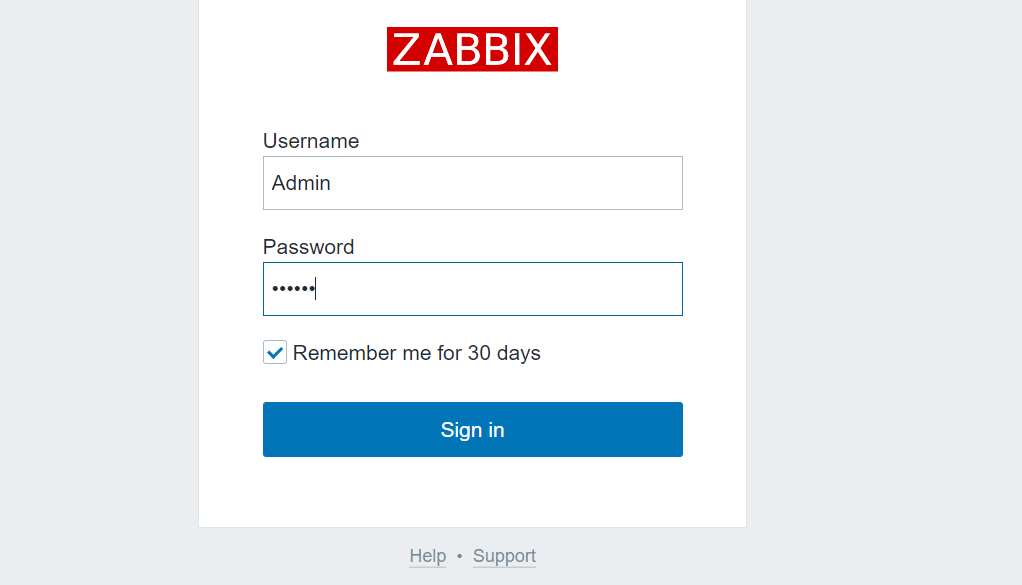Open the Support link
Screen dimensions: 1022x585
click(x=504, y=556)
